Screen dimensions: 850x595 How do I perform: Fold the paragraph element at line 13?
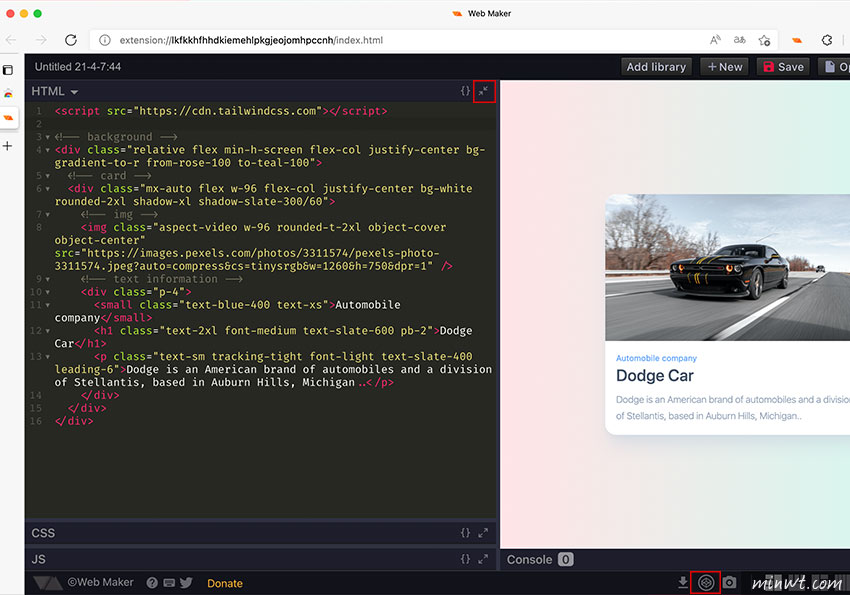tap(48, 357)
